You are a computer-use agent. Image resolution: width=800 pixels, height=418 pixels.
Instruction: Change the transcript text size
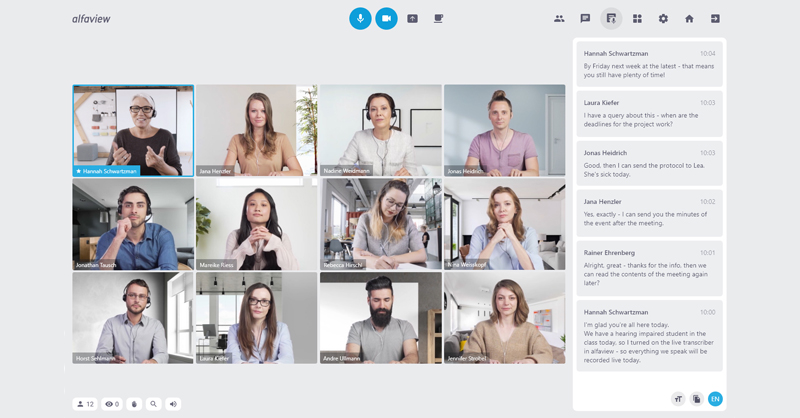tap(678, 398)
